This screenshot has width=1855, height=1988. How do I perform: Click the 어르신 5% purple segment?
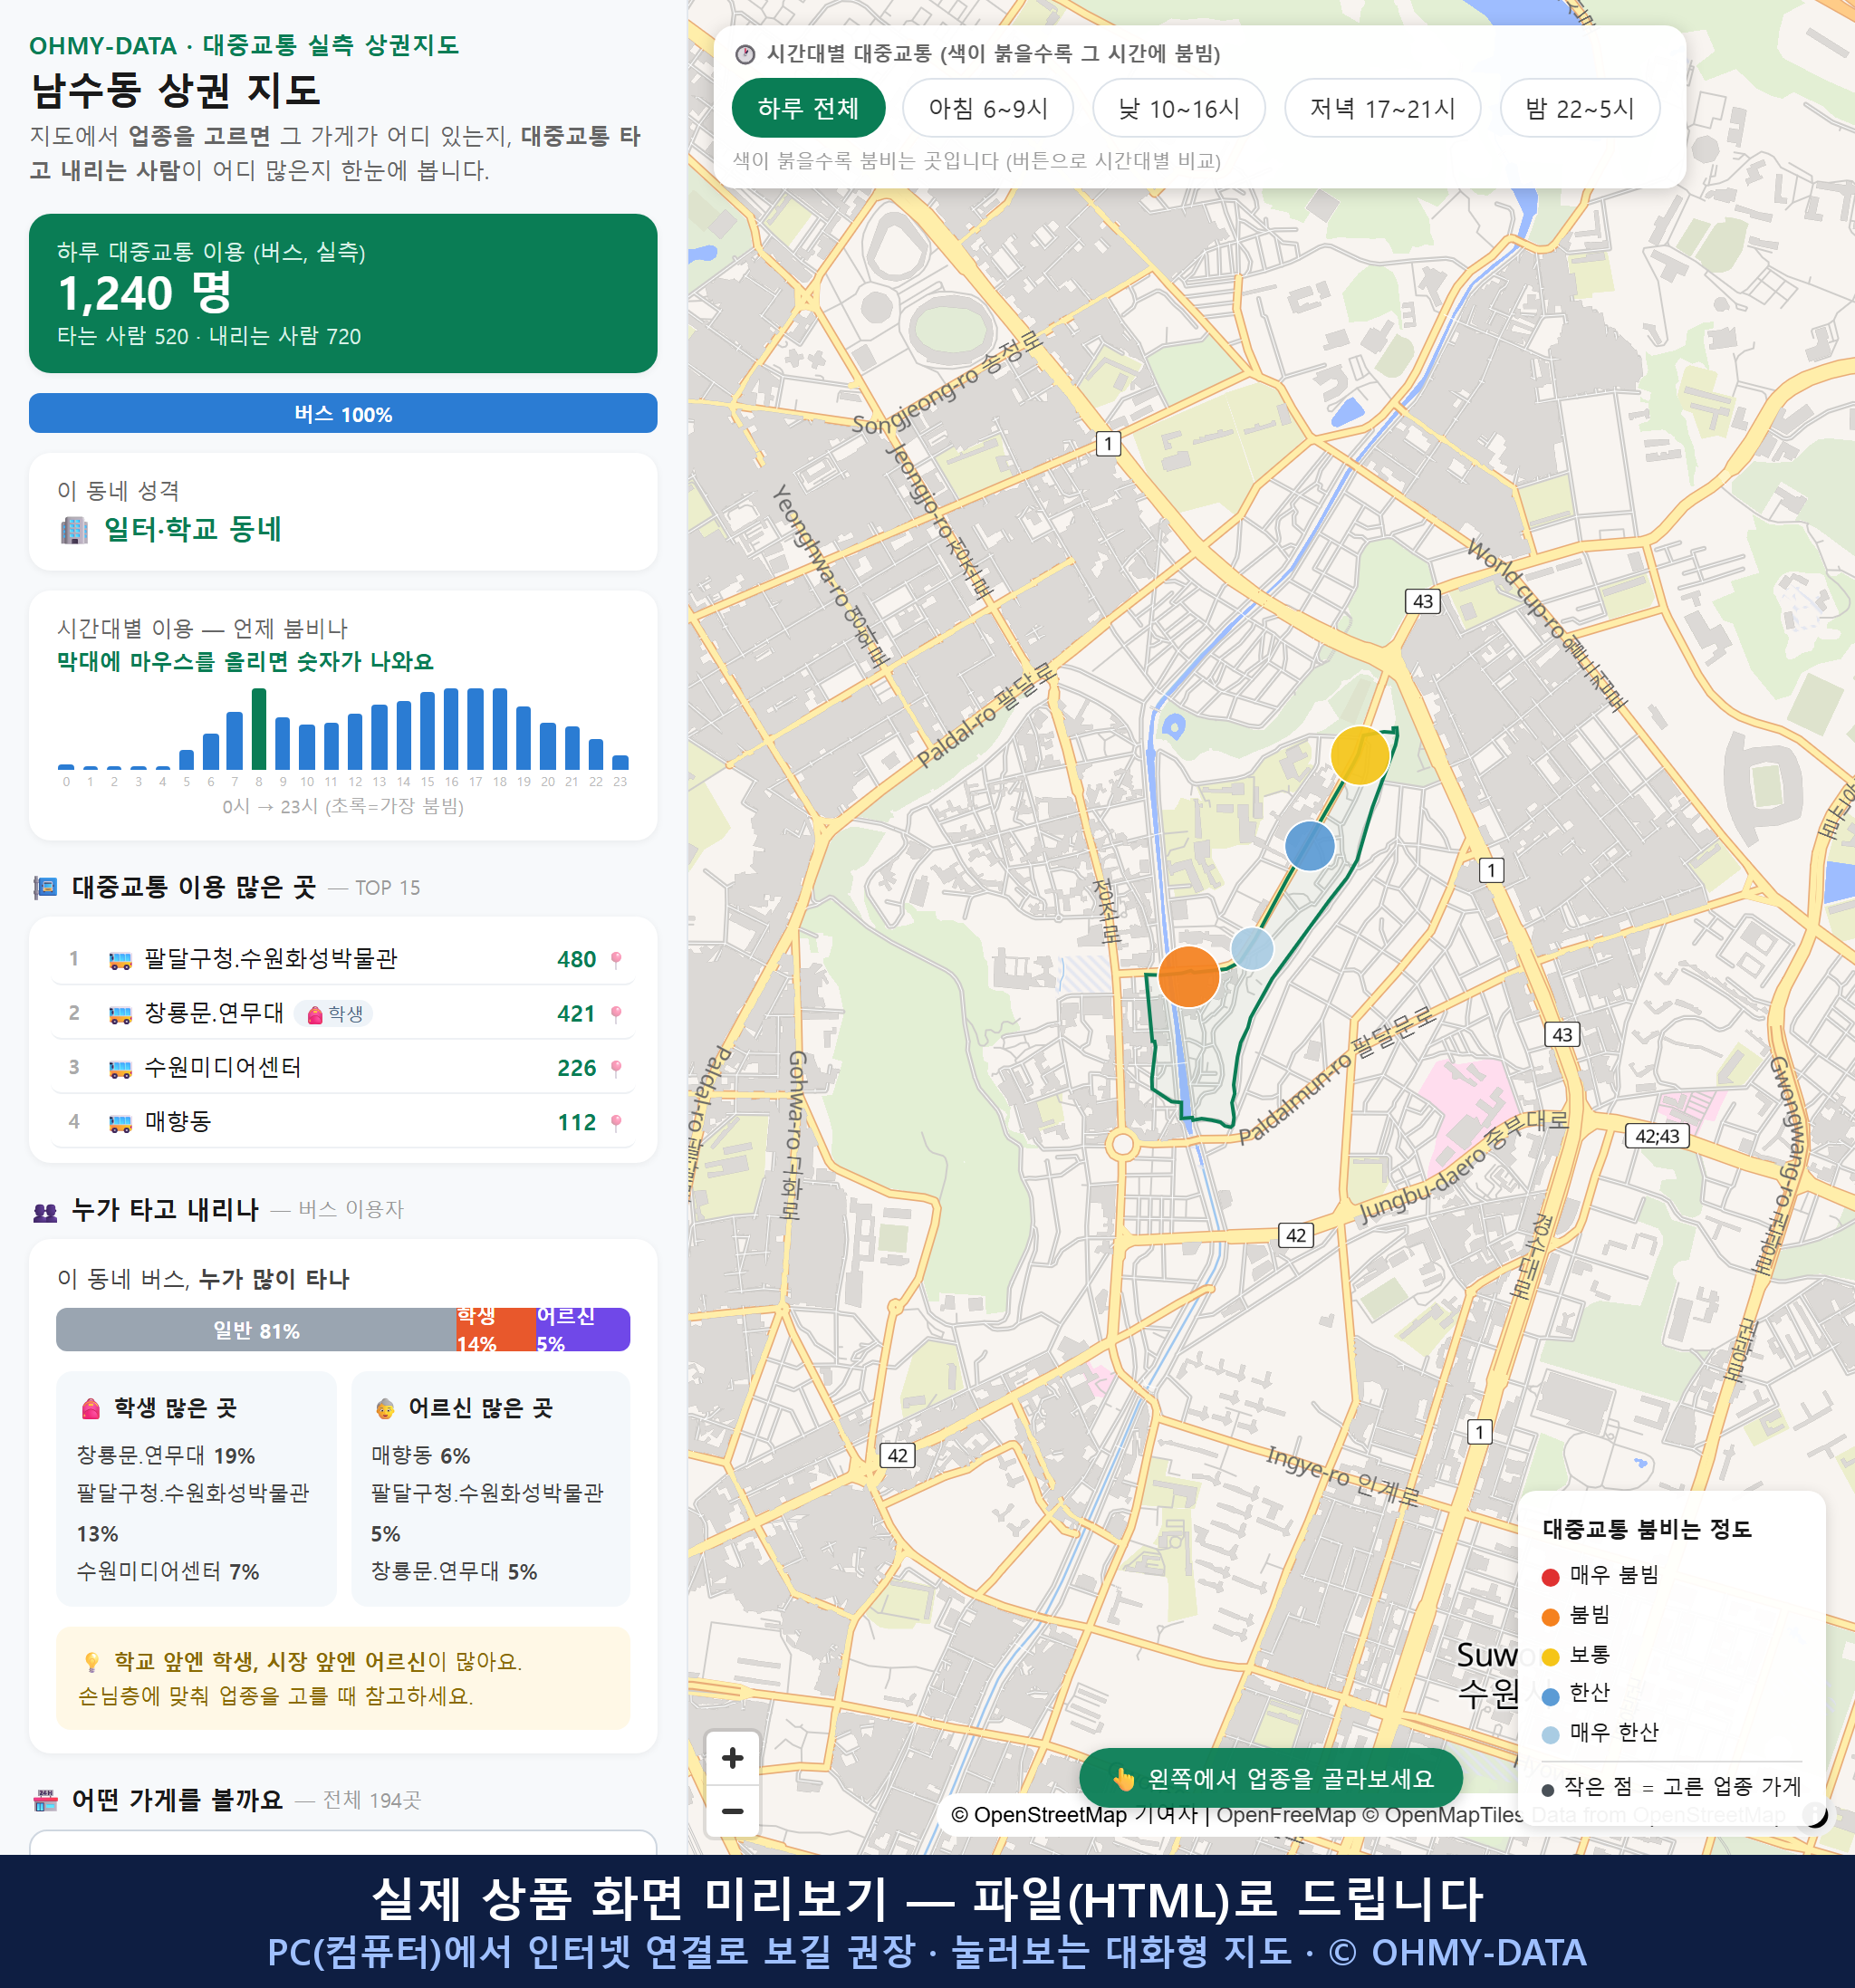click(x=582, y=1330)
